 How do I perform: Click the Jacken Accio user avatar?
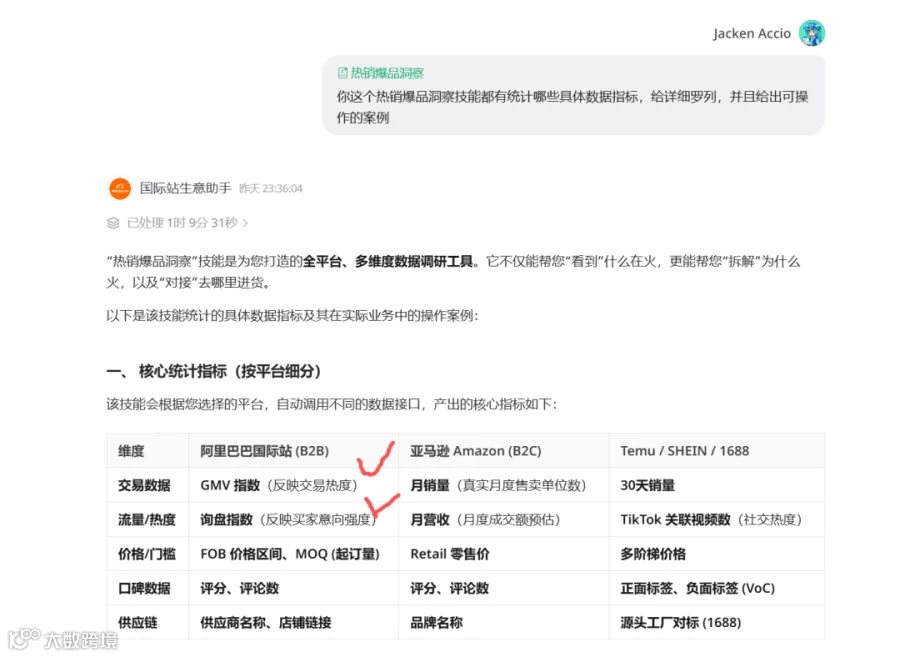click(812, 33)
